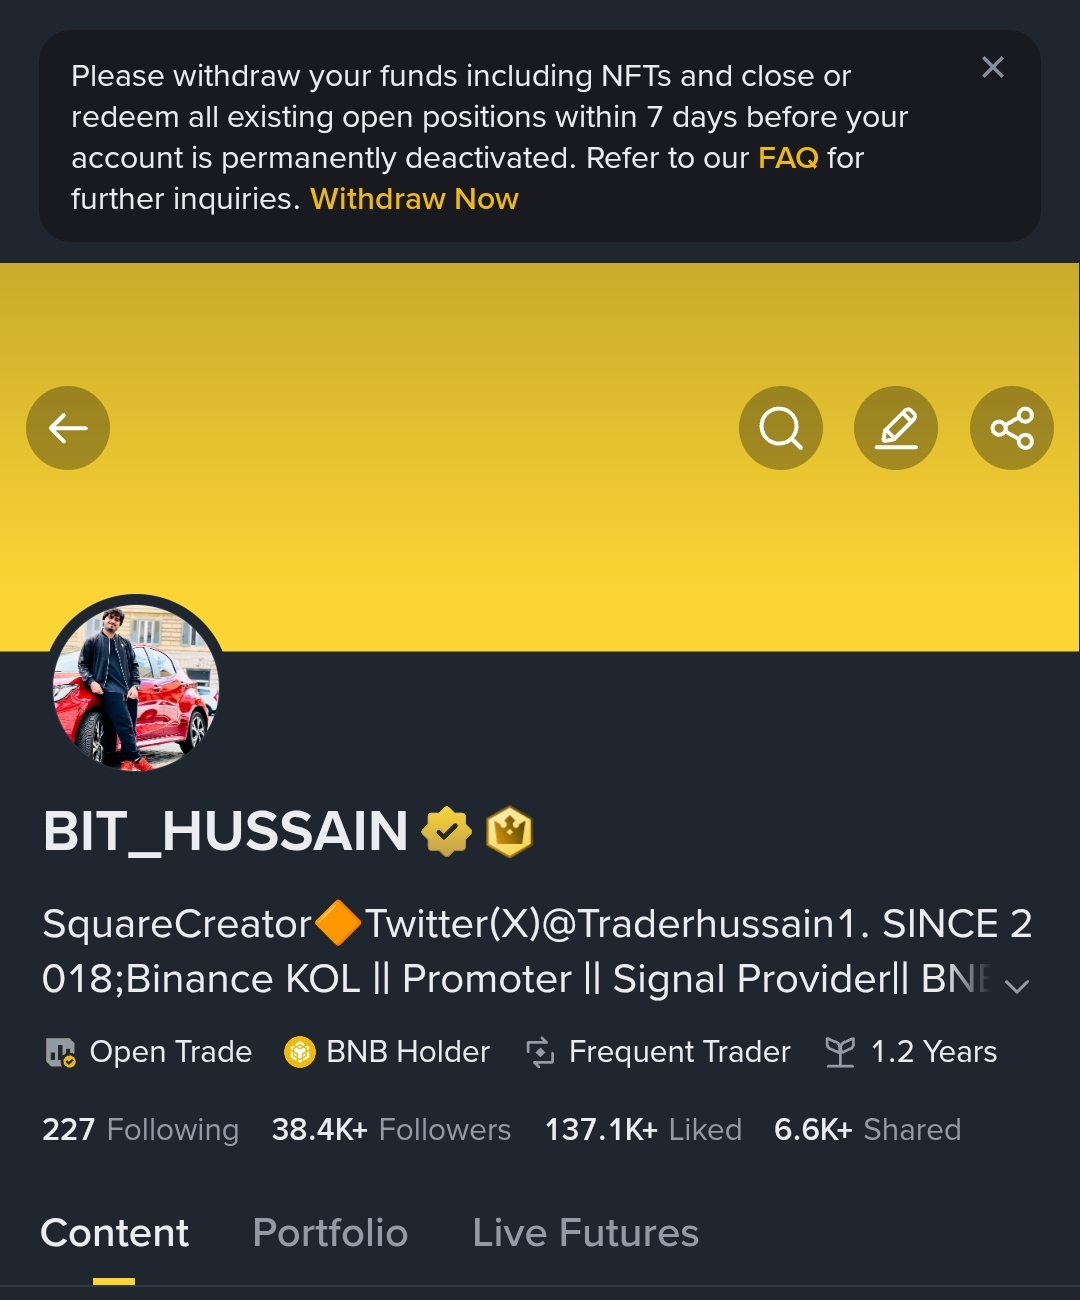This screenshot has height=1300, width=1080.
Task: Select the Content tab
Action: 114,1233
